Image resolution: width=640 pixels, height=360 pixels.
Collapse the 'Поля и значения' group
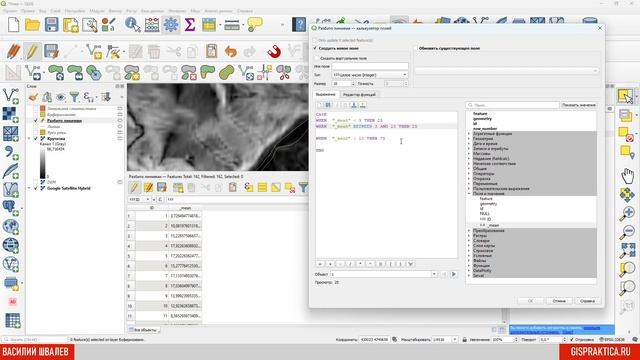[x=469, y=193]
